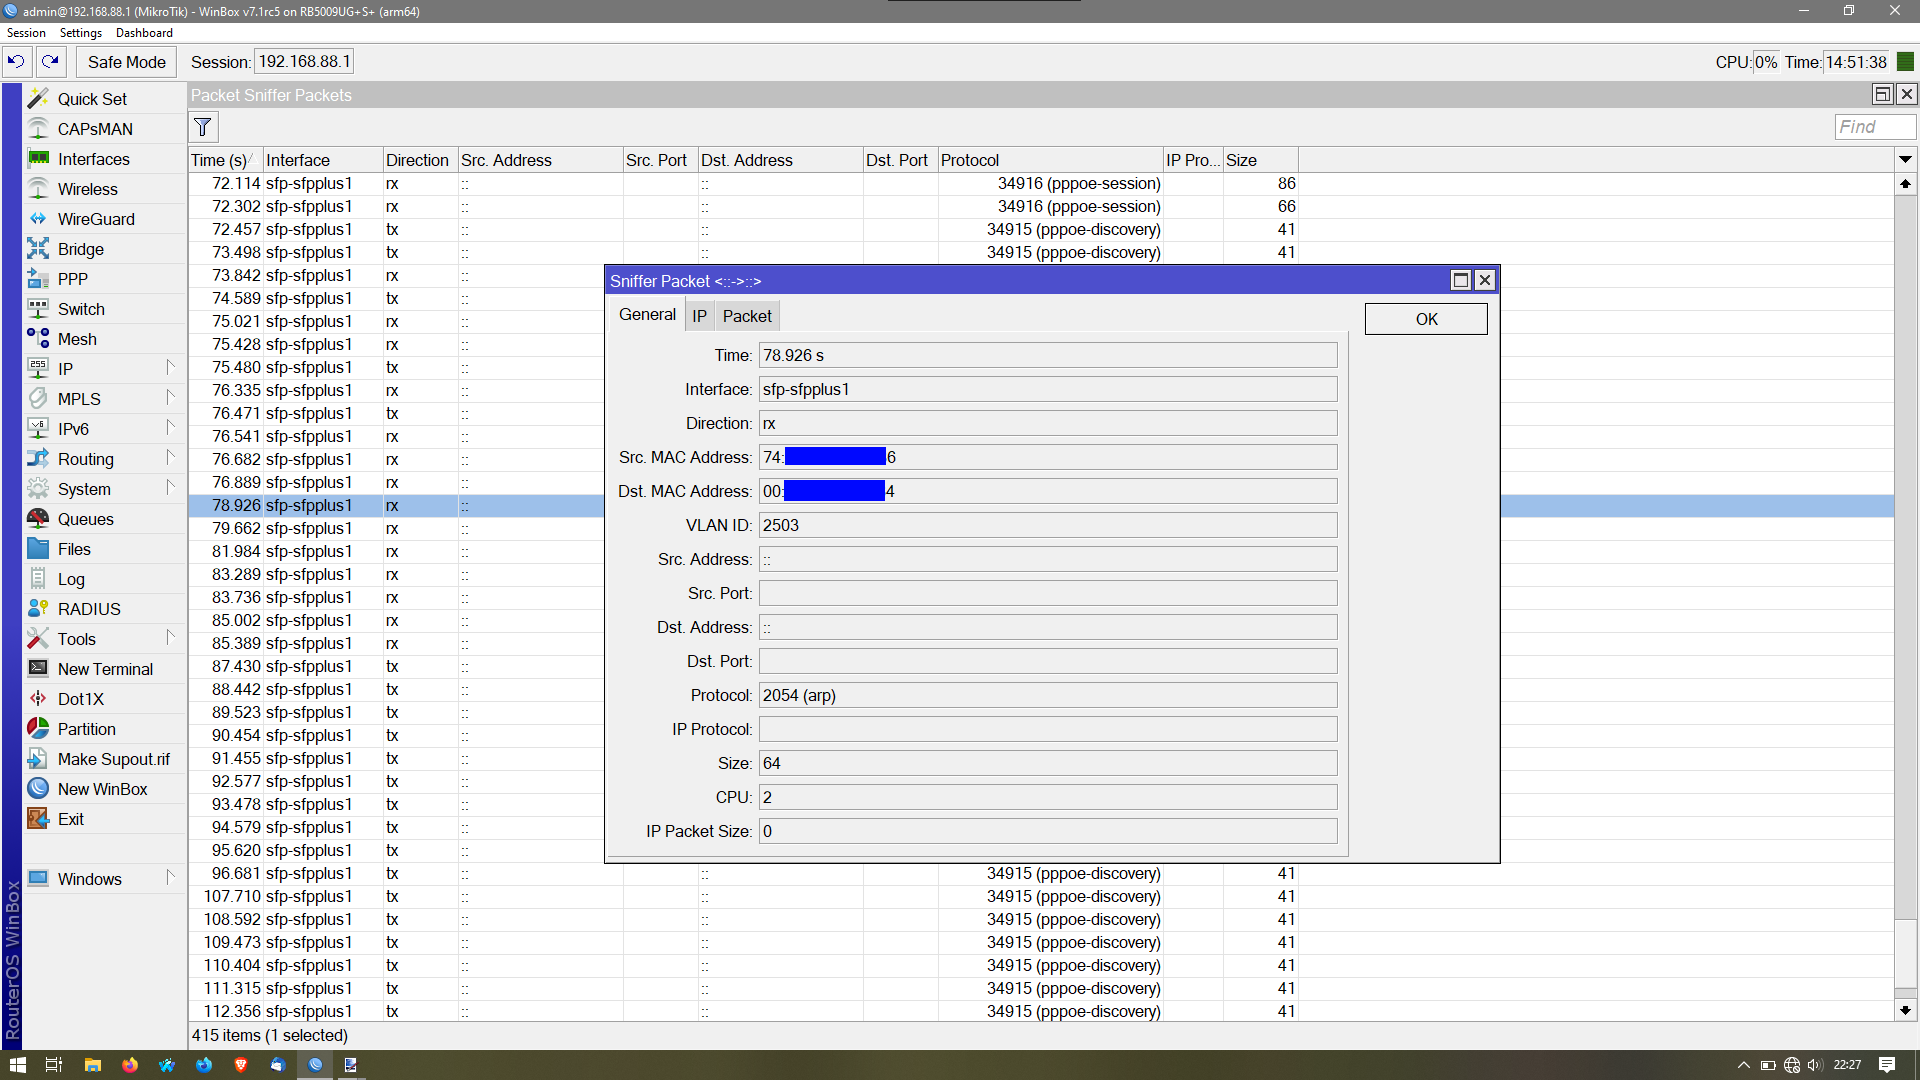Click the undo arrow icon in toolbar
Image resolution: width=1920 pixels, height=1080 pixels.
pyautogui.click(x=16, y=62)
